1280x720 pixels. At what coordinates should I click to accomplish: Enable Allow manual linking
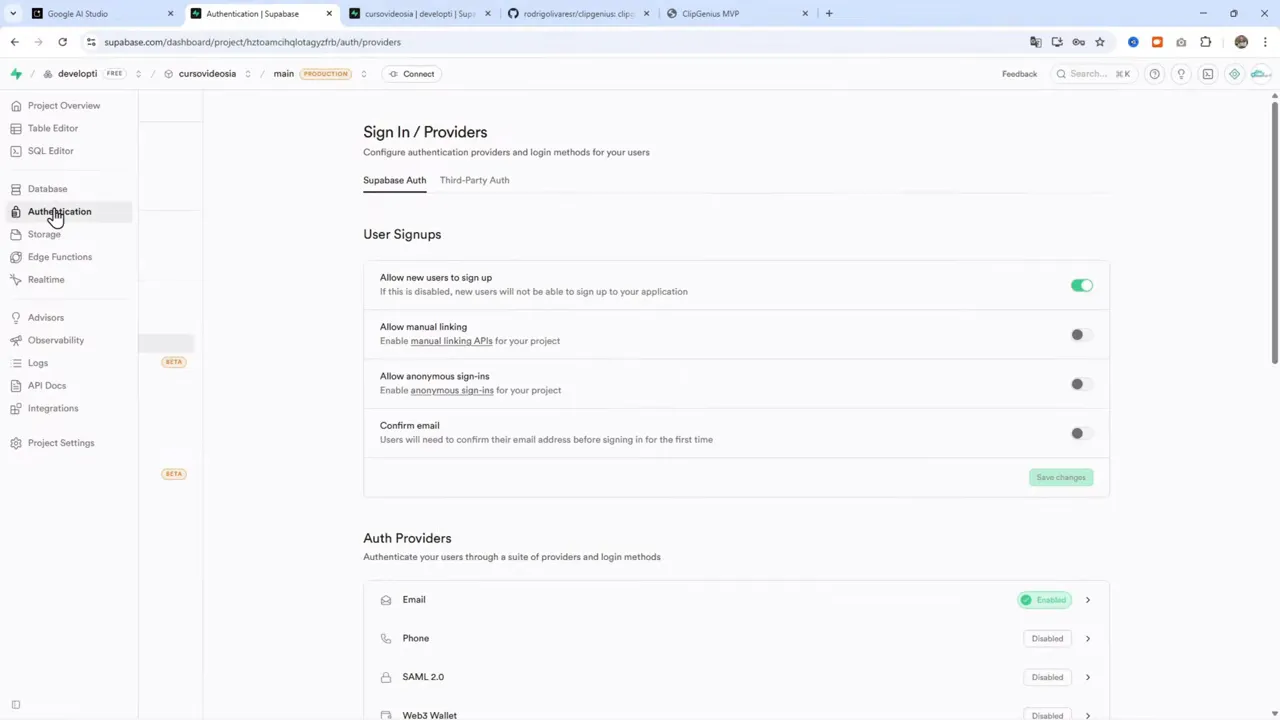1077,334
